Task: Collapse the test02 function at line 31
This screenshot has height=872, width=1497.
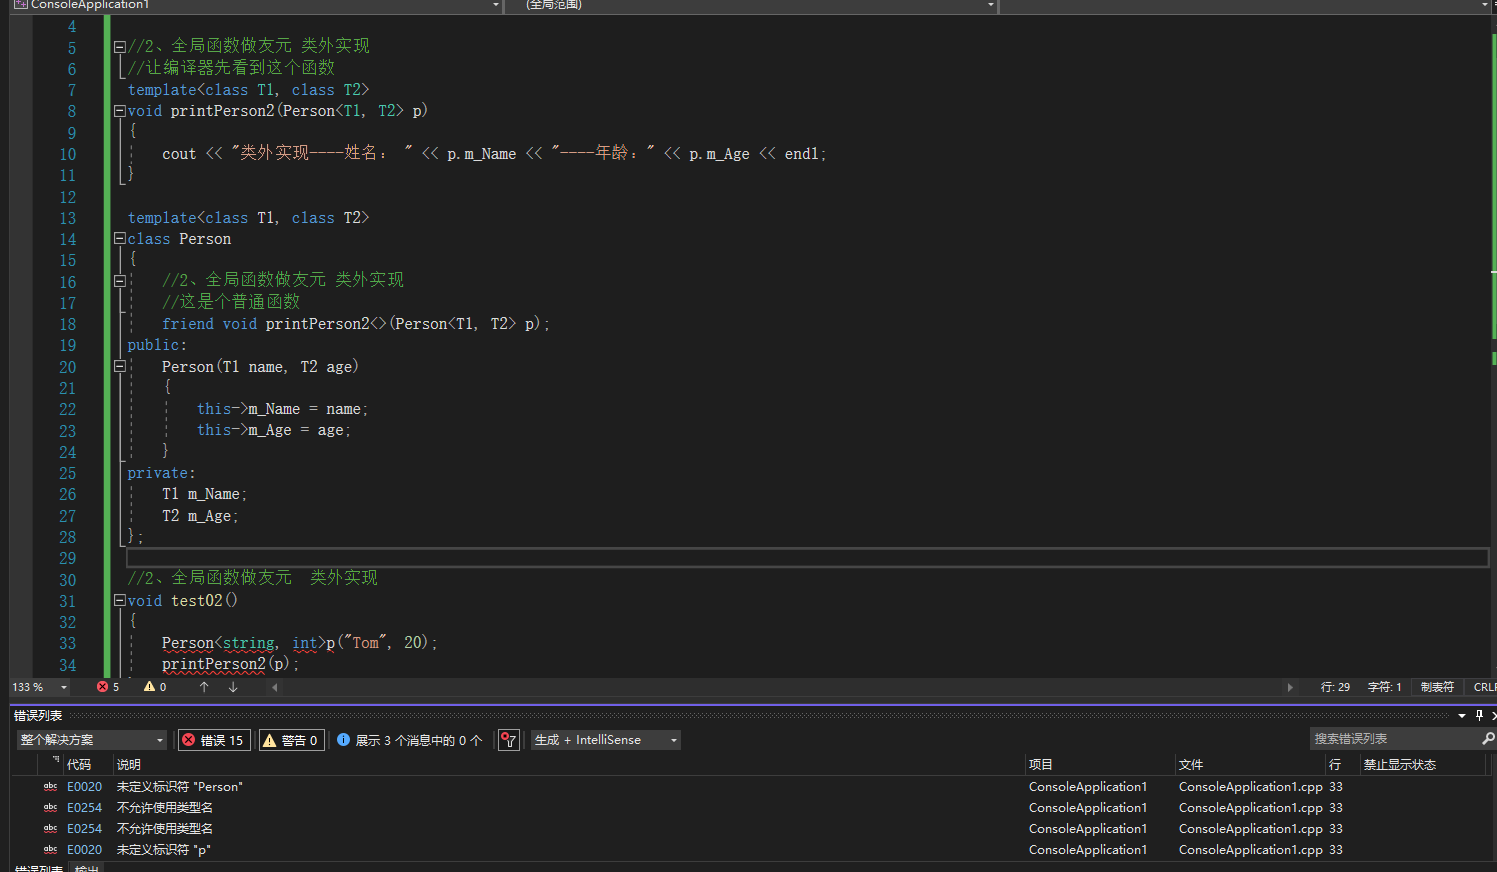Action: point(120,601)
